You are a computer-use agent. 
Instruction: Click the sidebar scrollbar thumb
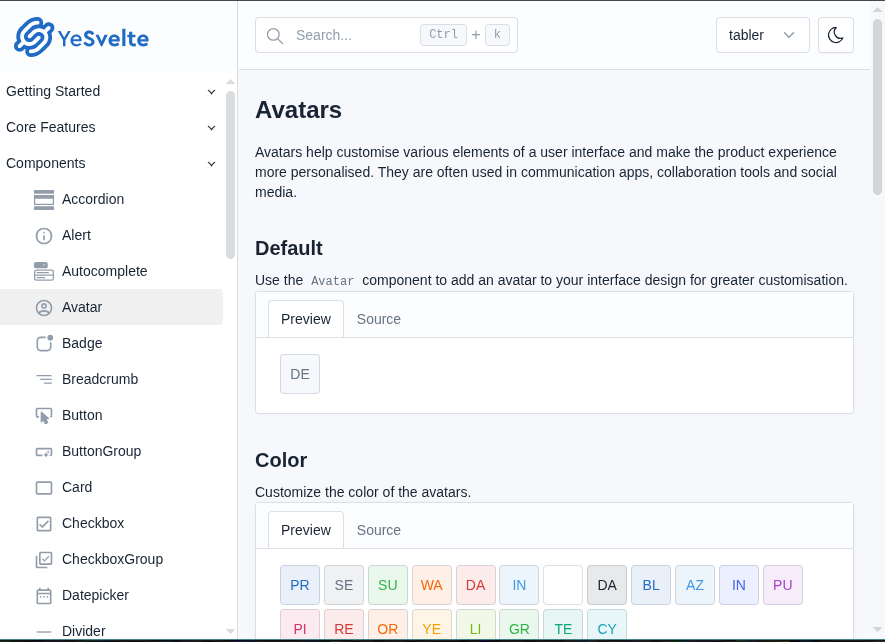(230, 175)
